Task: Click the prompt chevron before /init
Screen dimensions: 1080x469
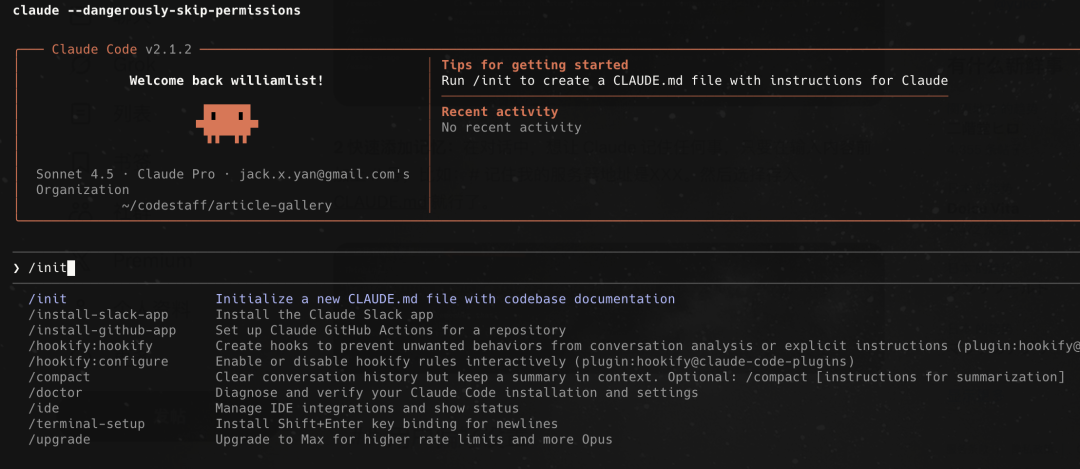Action: coord(17,268)
